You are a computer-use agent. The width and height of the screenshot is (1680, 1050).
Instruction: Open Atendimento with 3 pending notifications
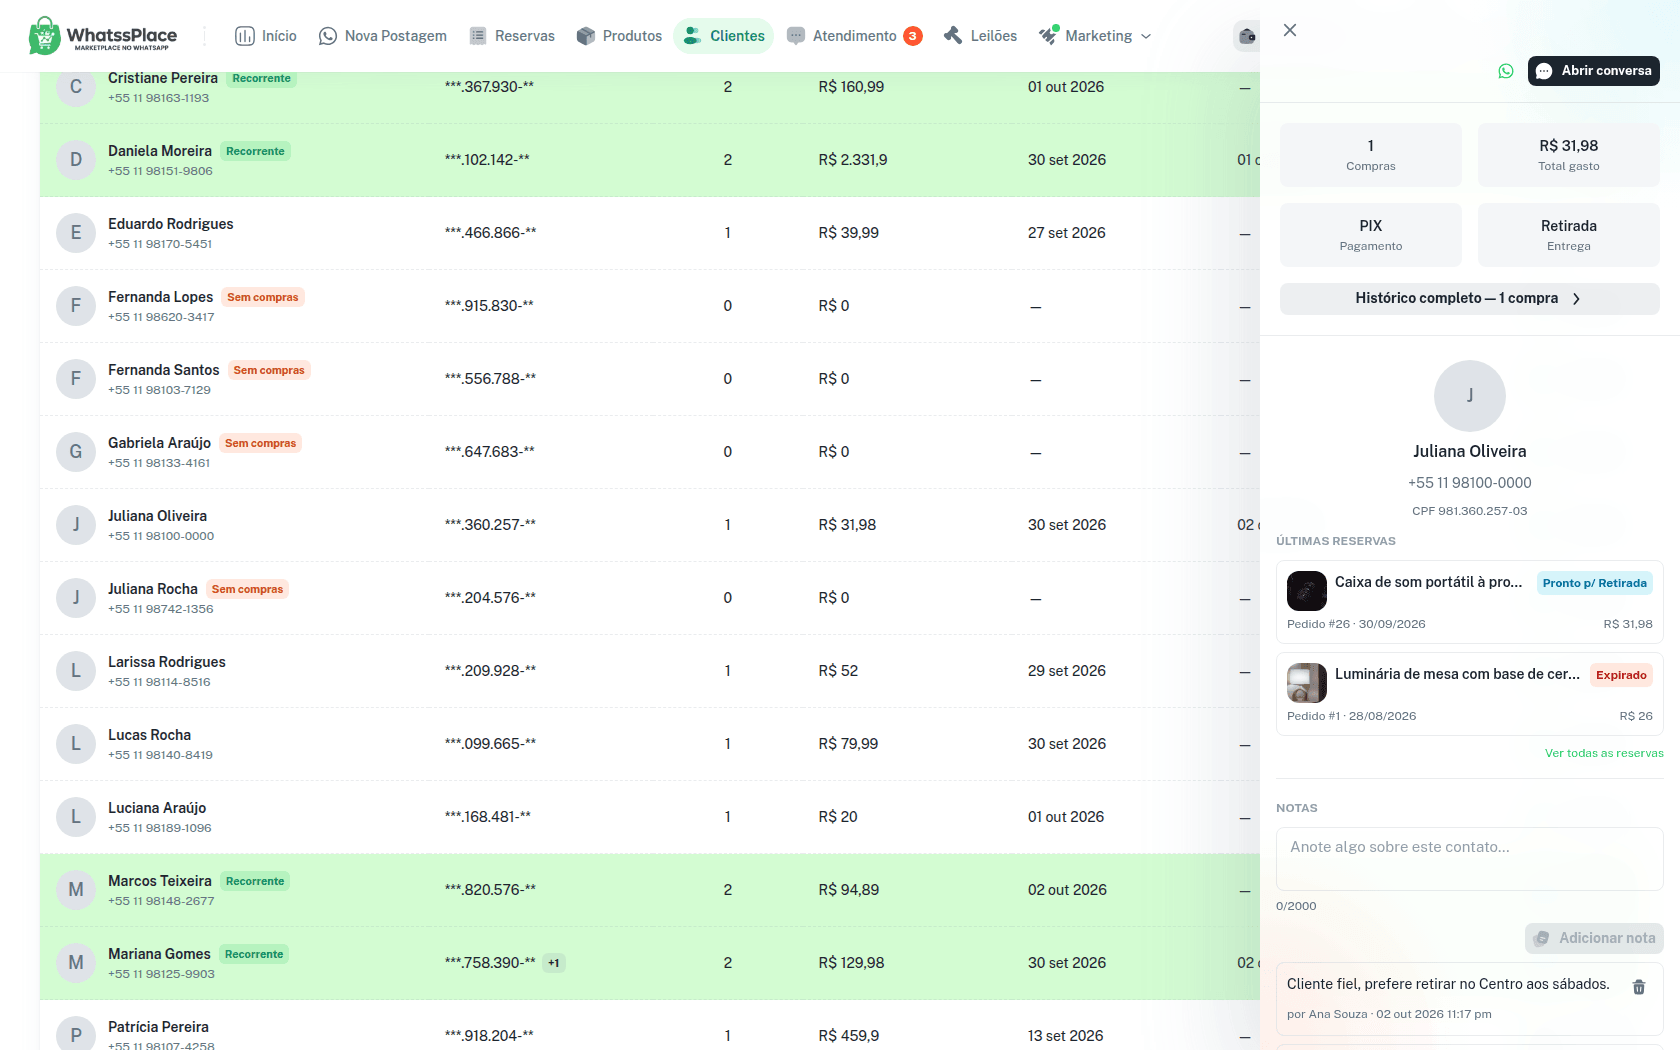point(855,36)
